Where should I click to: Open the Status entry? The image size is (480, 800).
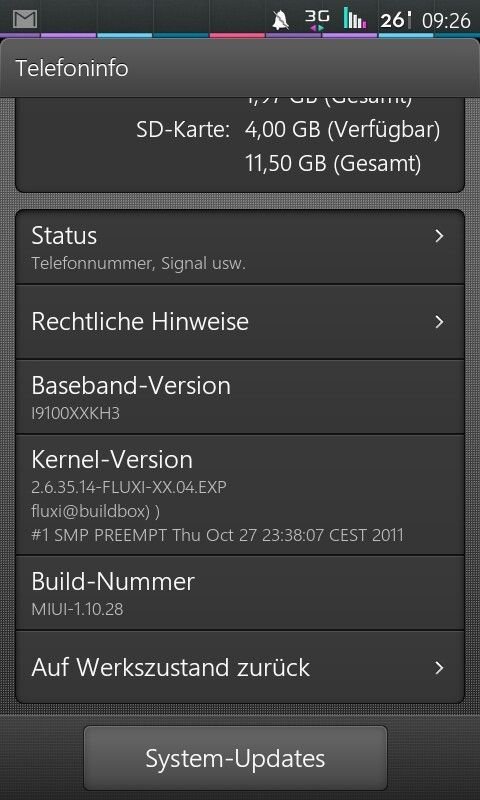(x=240, y=247)
